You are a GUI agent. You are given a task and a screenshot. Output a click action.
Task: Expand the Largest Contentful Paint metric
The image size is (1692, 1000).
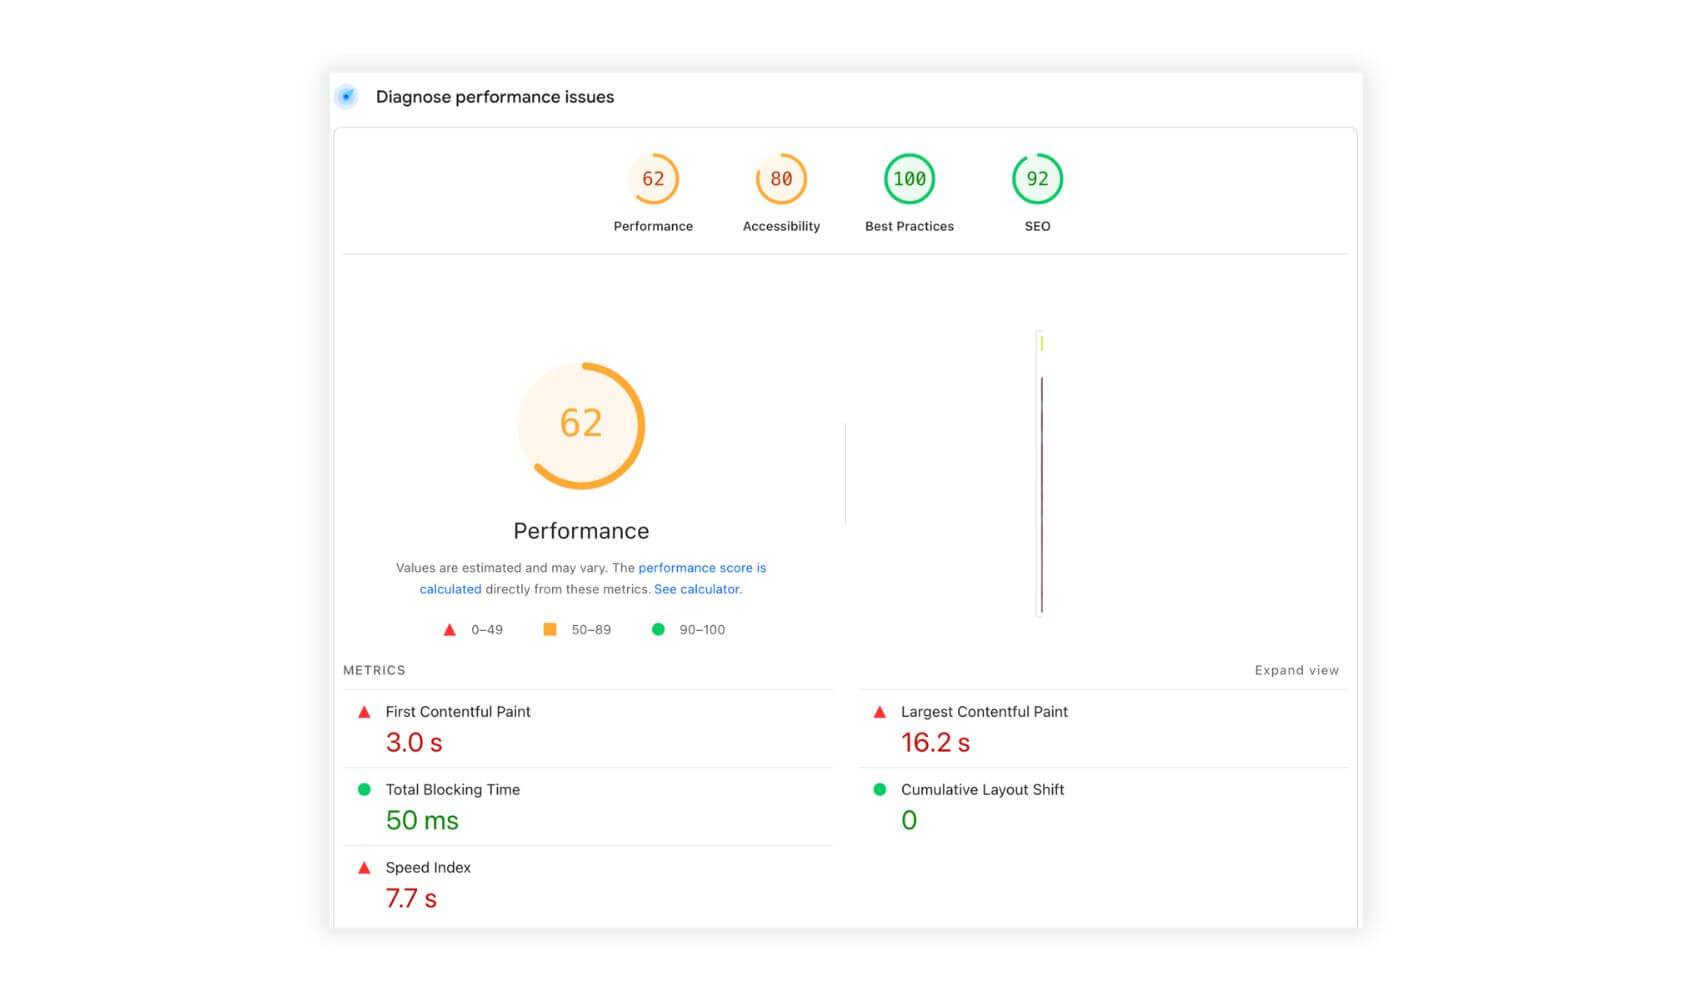click(x=984, y=711)
